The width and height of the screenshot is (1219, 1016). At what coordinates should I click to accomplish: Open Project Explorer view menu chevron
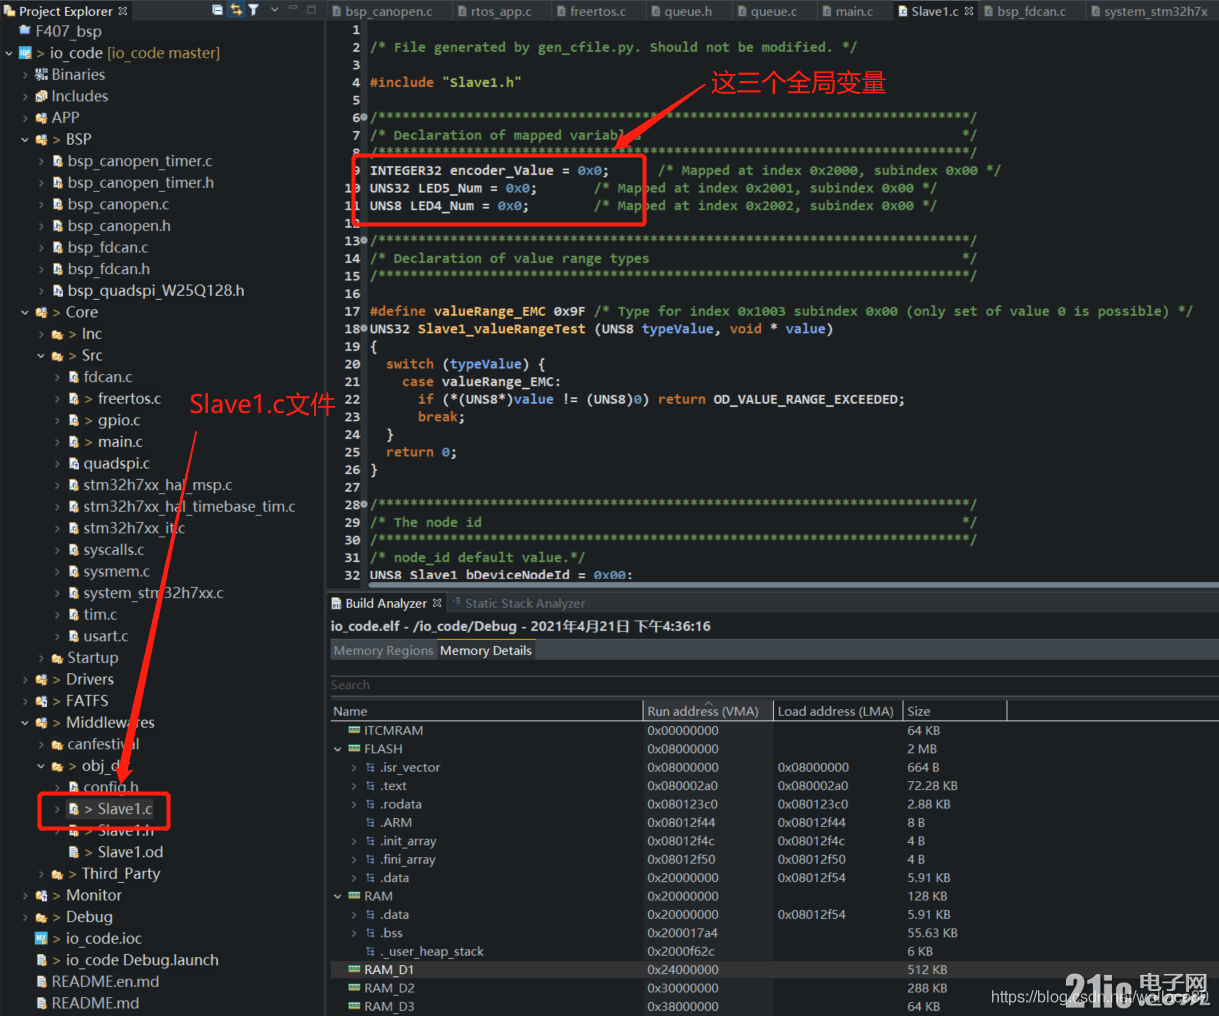[x=274, y=10]
